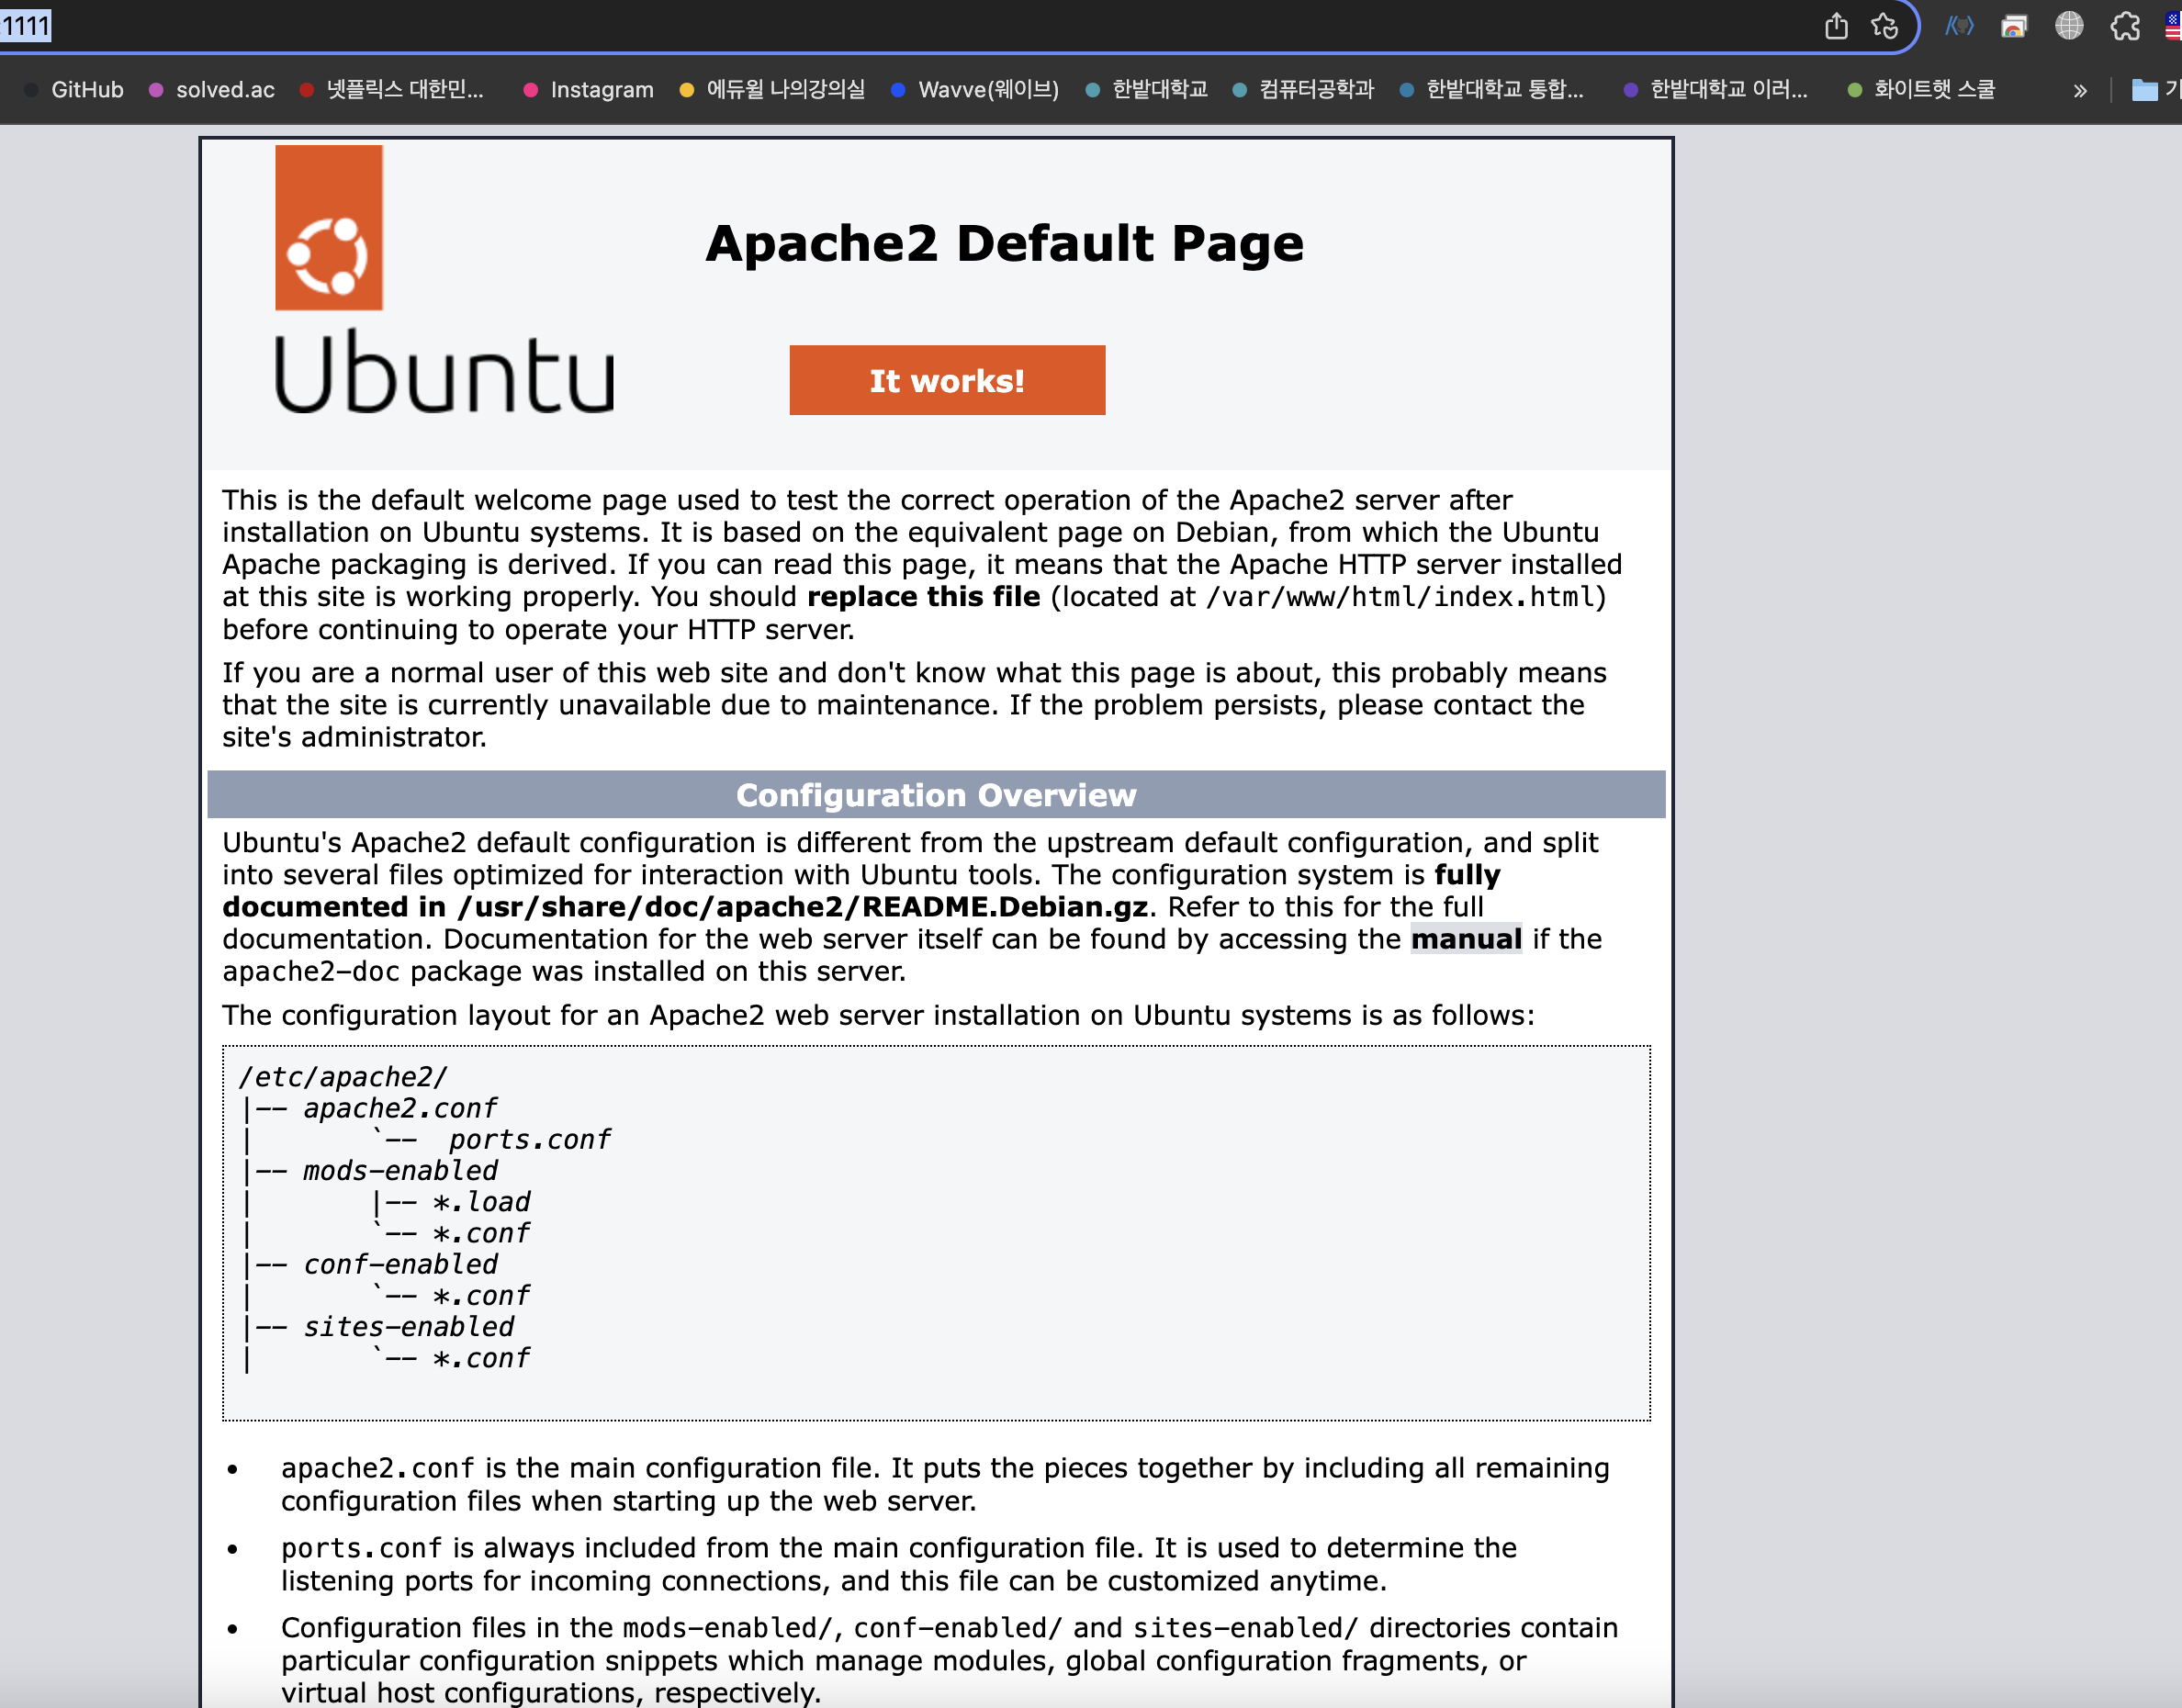
Task: Click the /var/www/html/index.html path text
Action: coord(1400,597)
